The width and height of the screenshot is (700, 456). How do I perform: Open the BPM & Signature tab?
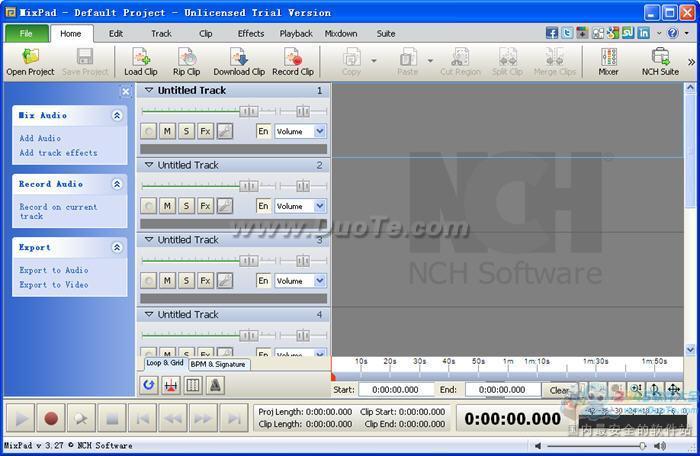(219, 365)
